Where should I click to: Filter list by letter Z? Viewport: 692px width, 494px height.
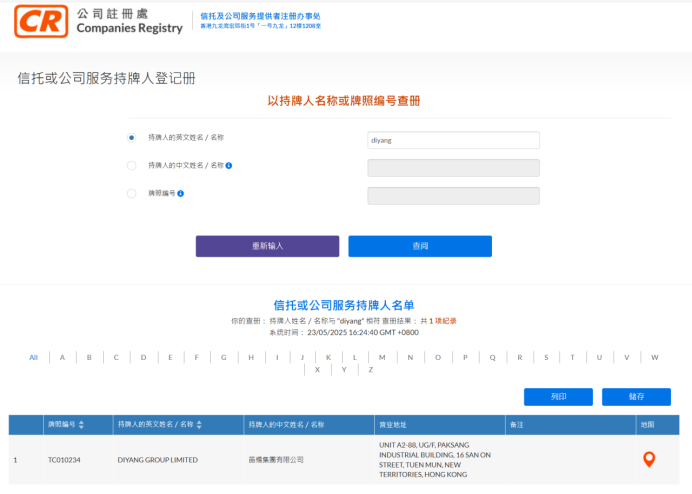pyautogui.click(x=370, y=369)
